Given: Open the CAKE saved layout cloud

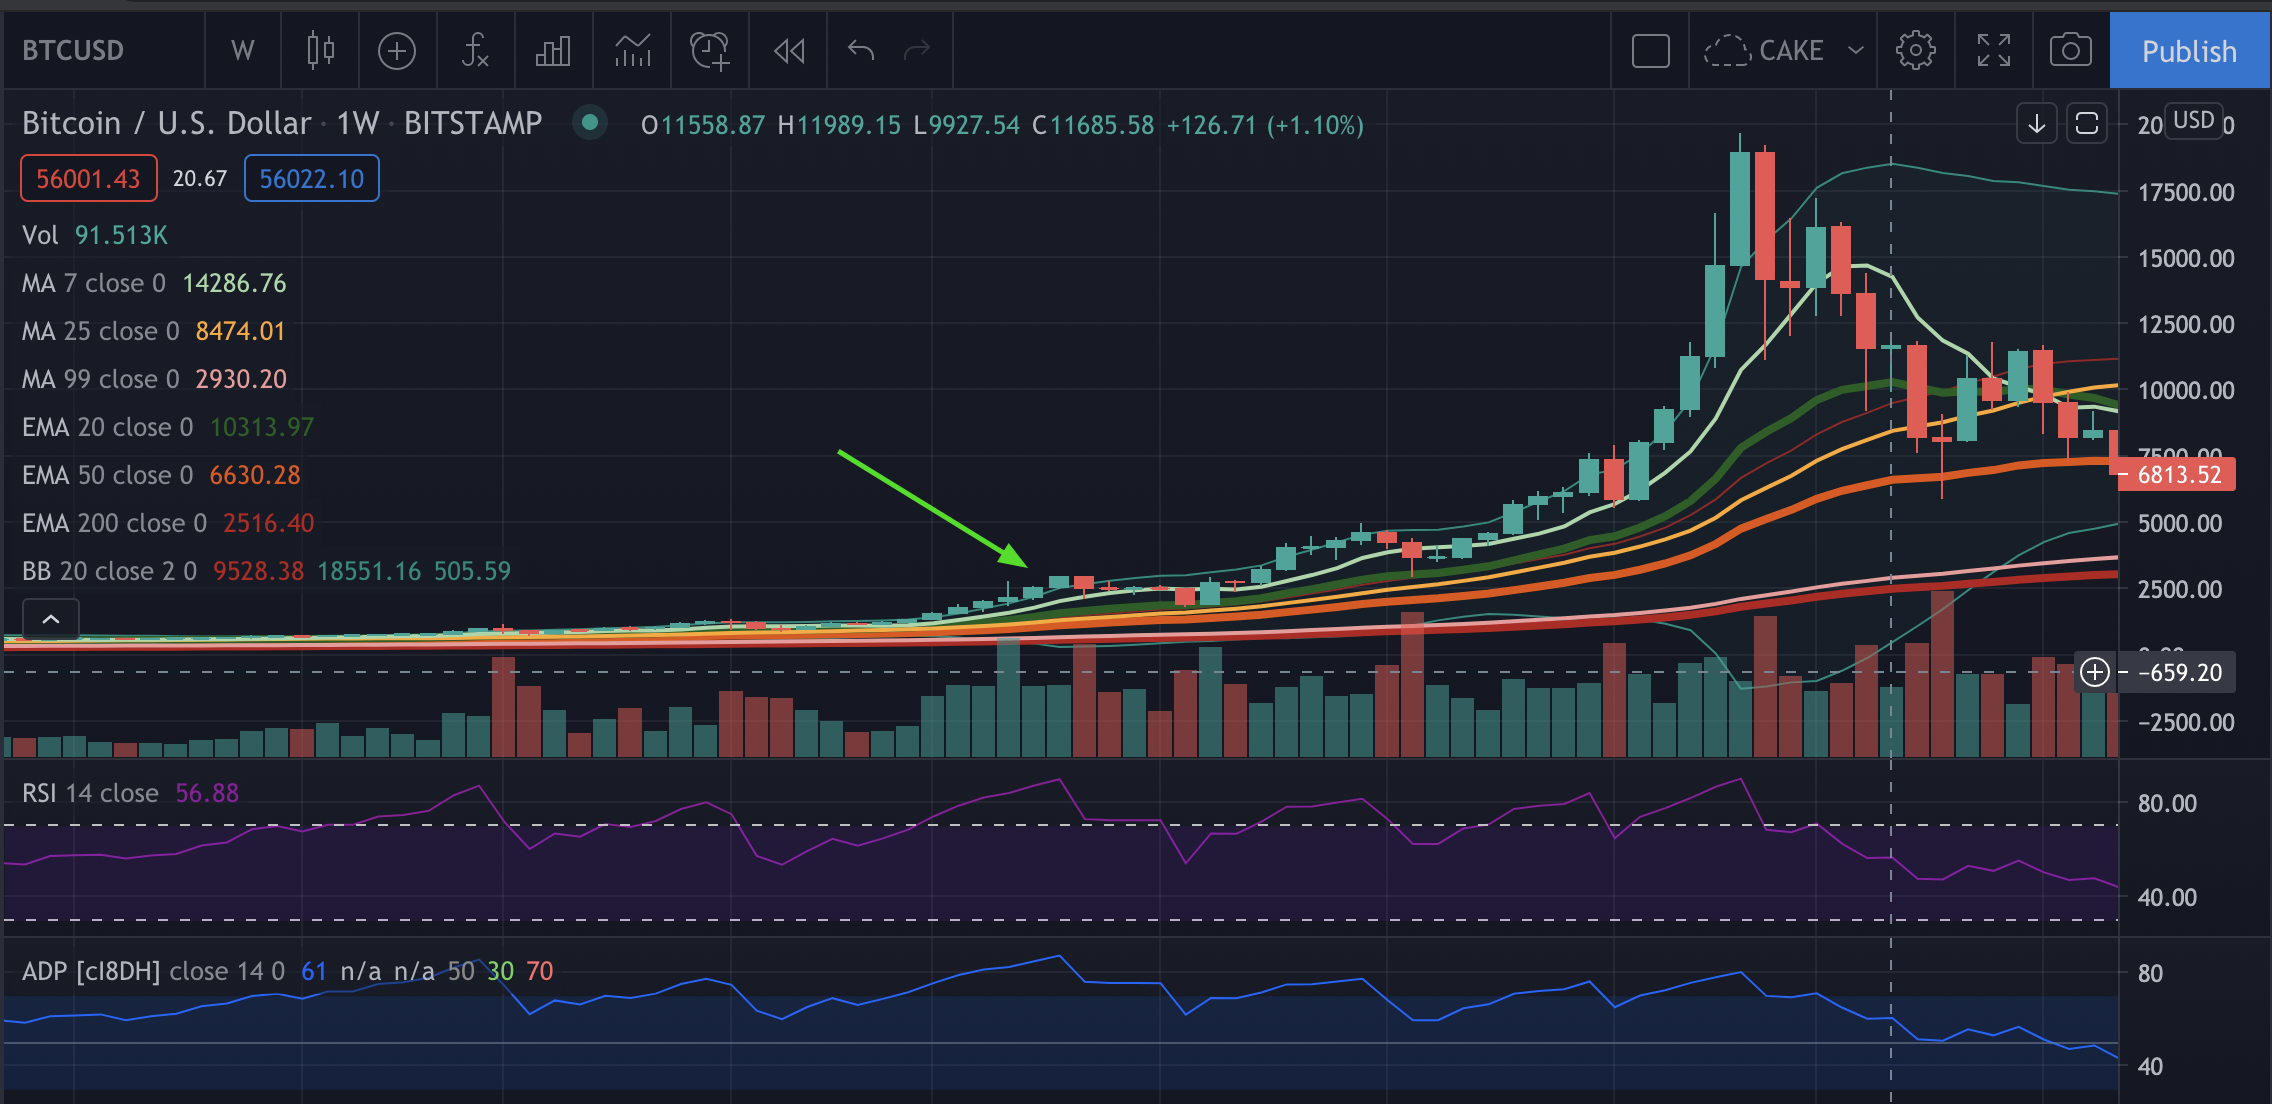Looking at the screenshot, I should click(x=1764, y=51).
